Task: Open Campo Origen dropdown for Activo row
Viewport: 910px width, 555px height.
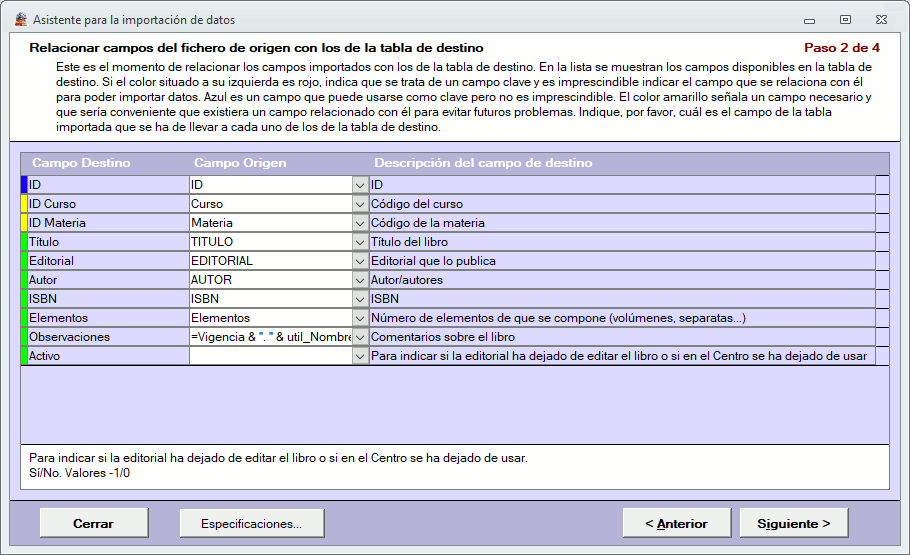Action: (x=360, y=356)
